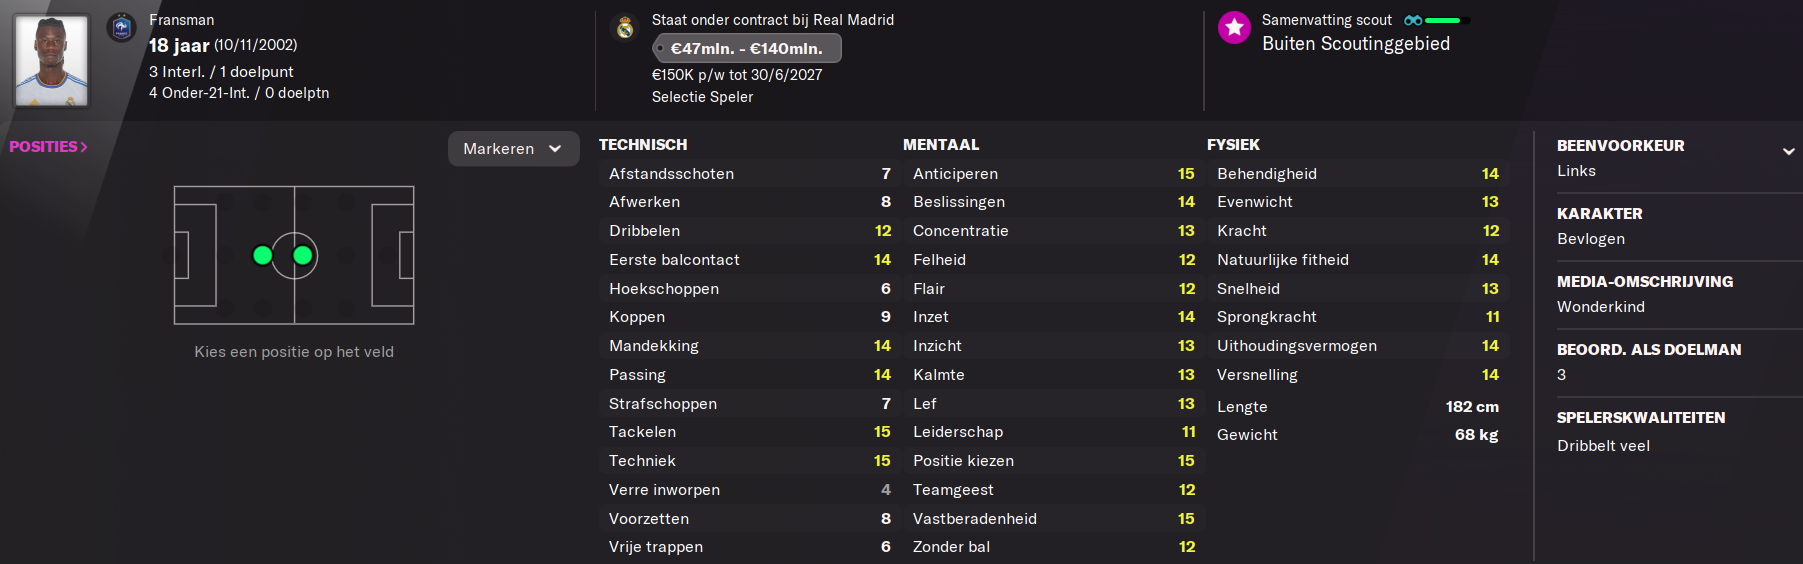The image size is (1803, 564).
Task: Click the France national team badge
Action: pyautogui.click(x=122, y=27)
